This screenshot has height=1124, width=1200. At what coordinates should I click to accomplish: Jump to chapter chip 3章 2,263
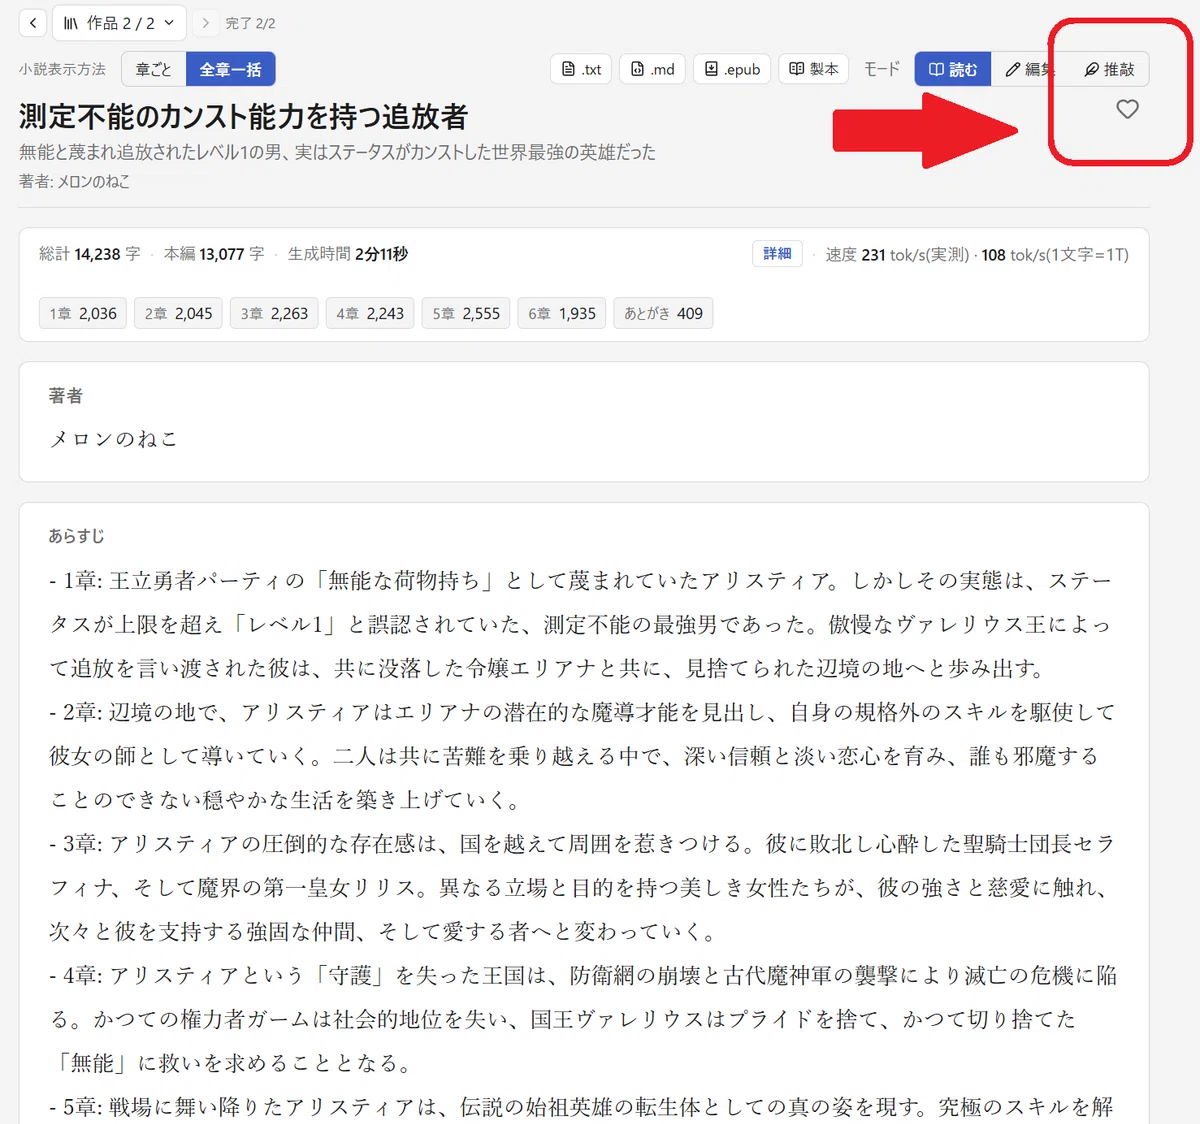click(x=274, y=313)
